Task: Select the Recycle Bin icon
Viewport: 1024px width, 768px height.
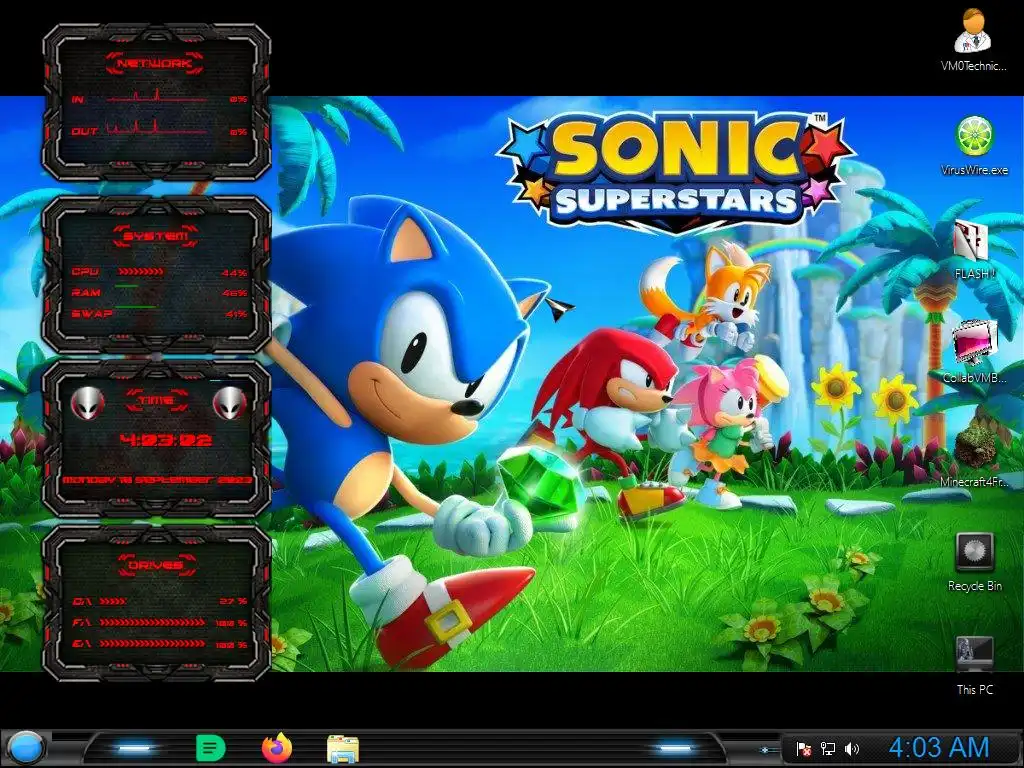Action: [974, 562]
